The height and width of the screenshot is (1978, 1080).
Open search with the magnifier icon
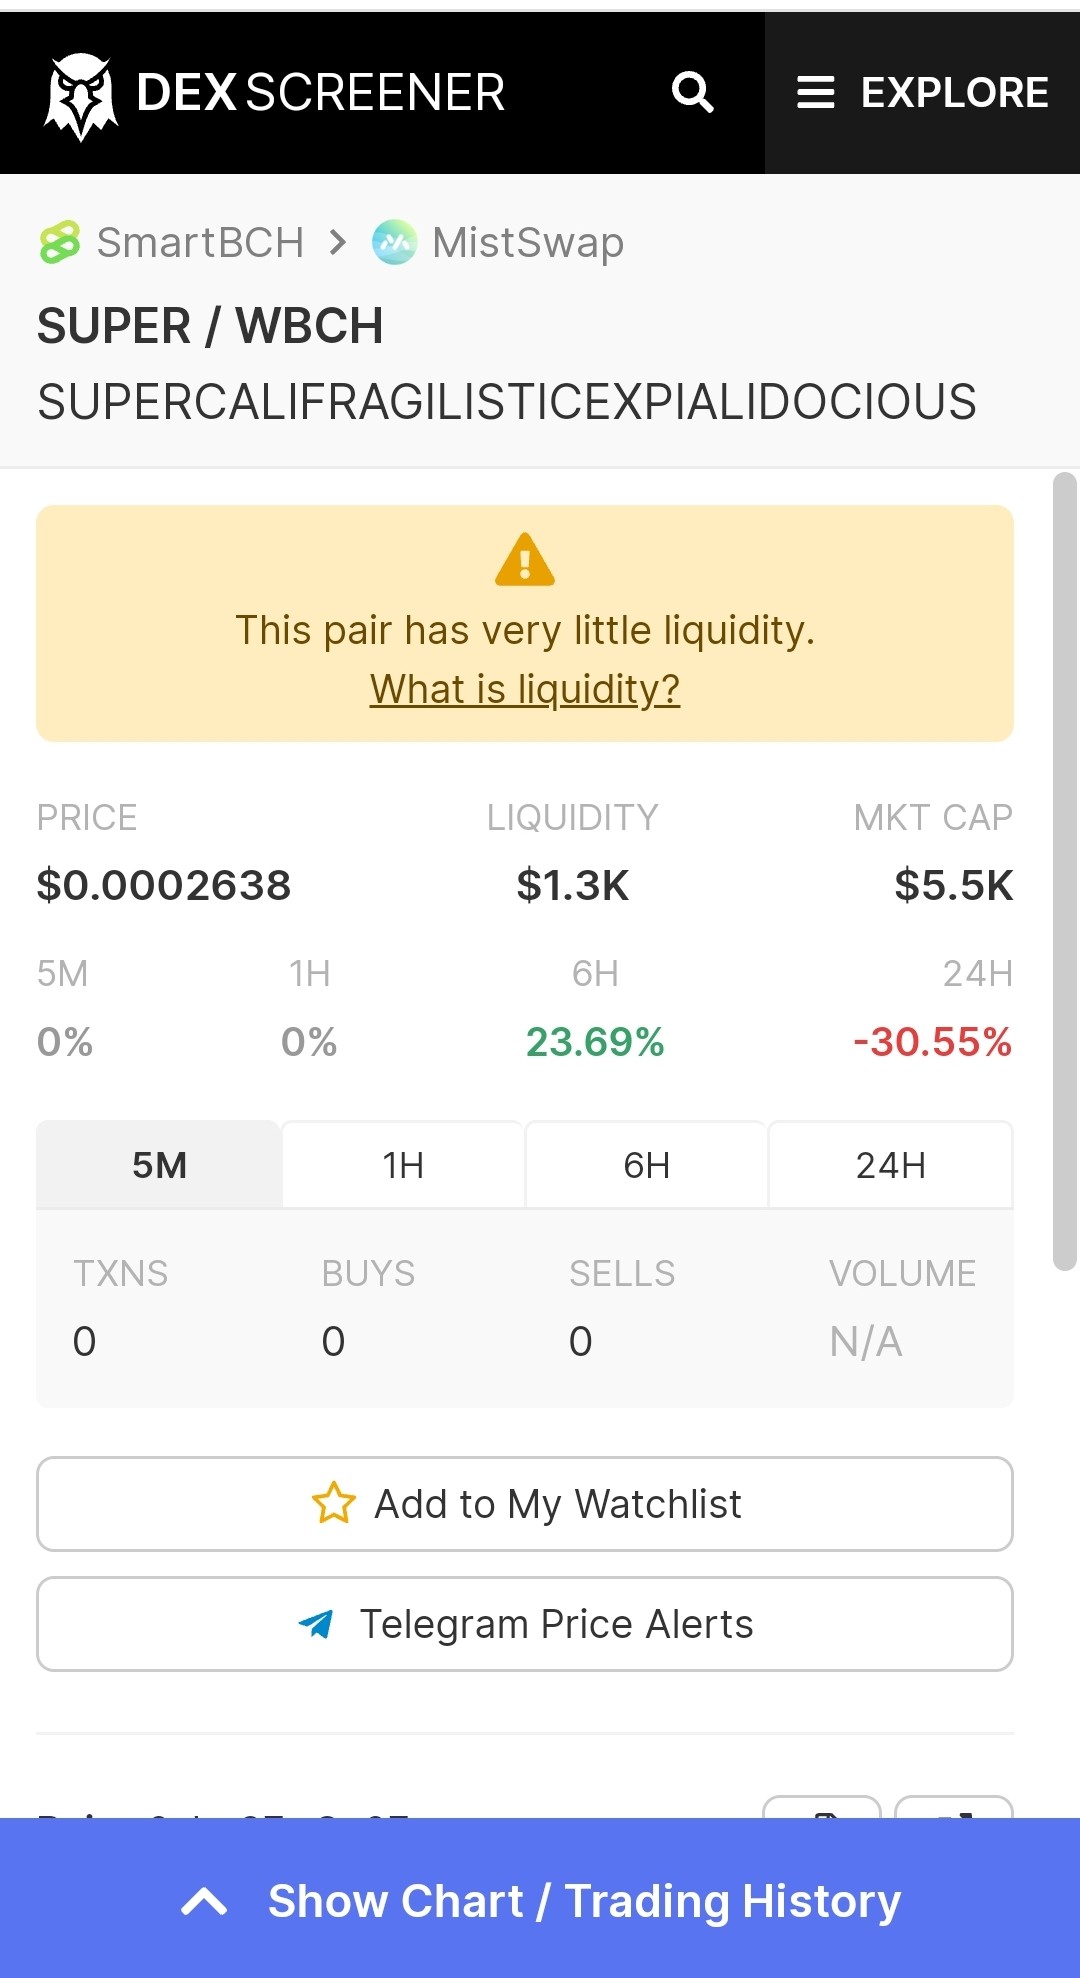tap(692, 93)
